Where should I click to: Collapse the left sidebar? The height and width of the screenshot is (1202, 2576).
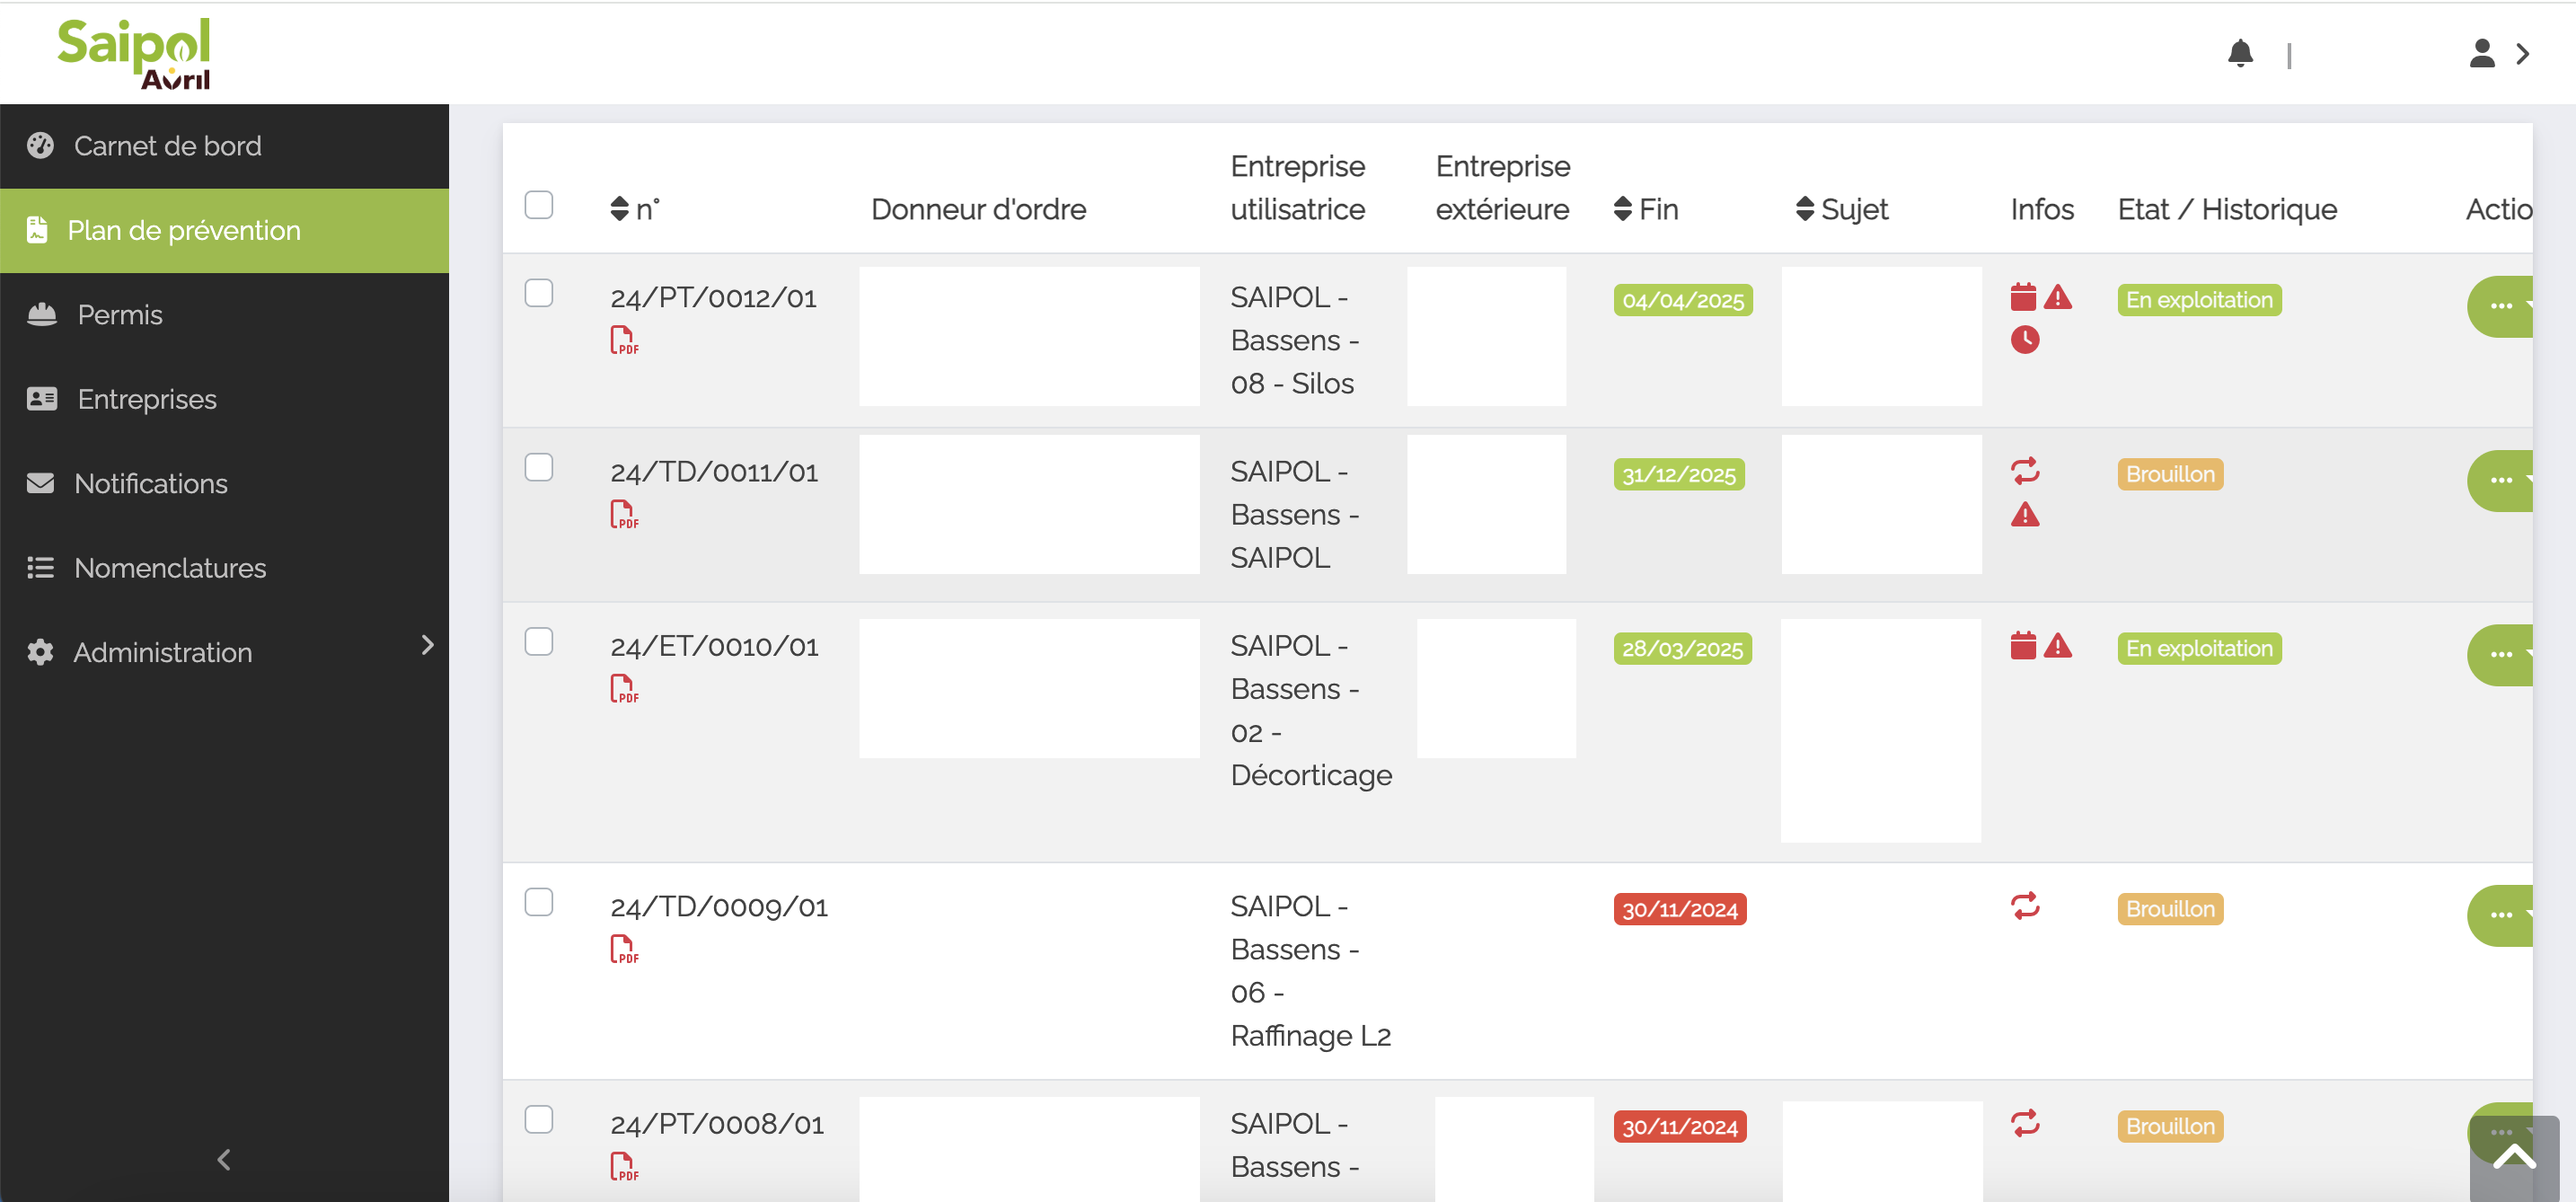coord(223,1159)
